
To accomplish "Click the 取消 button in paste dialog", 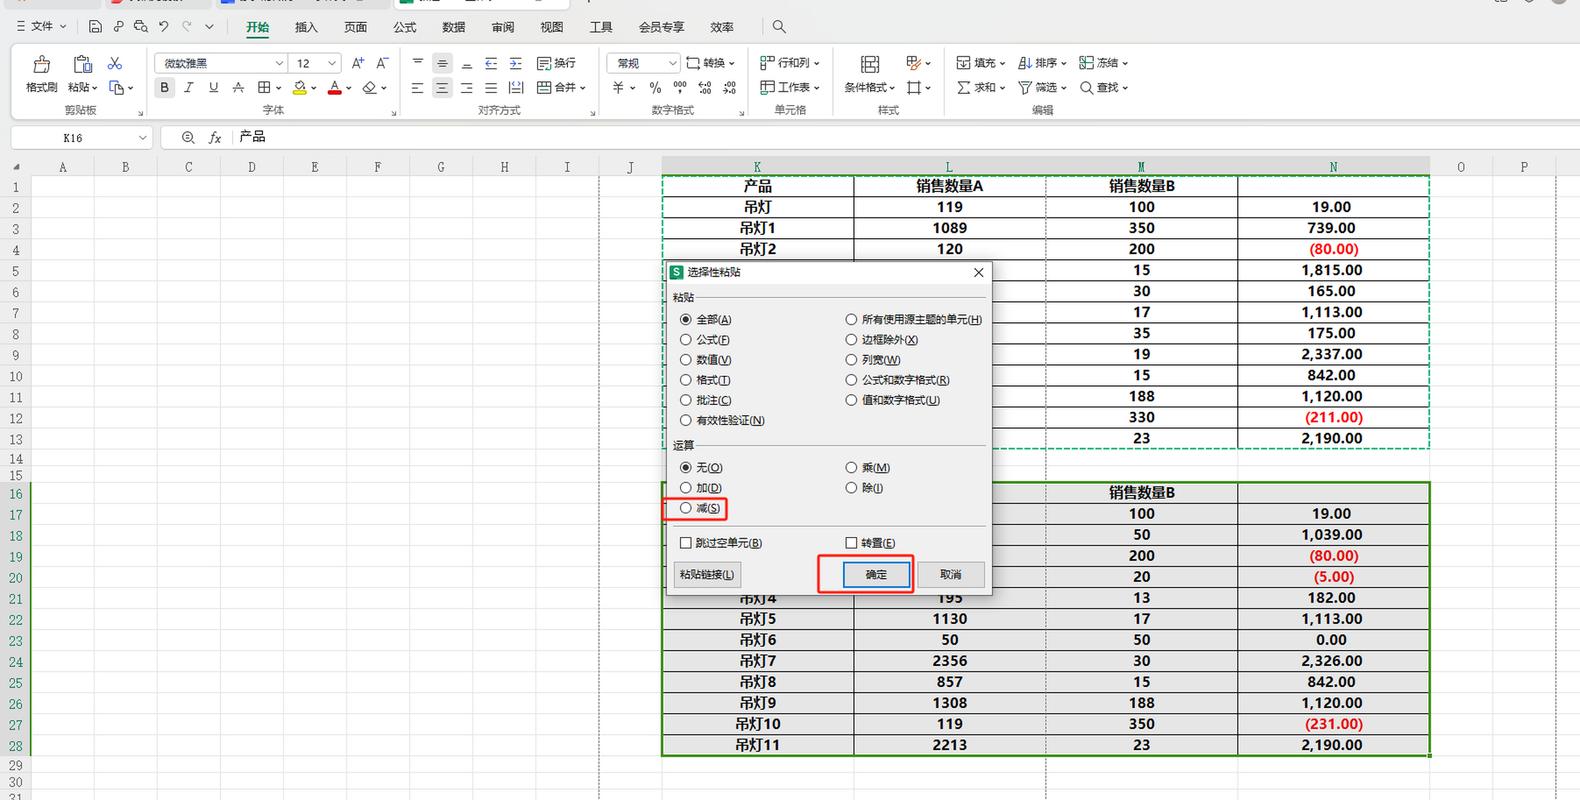I will pos(951,575).
